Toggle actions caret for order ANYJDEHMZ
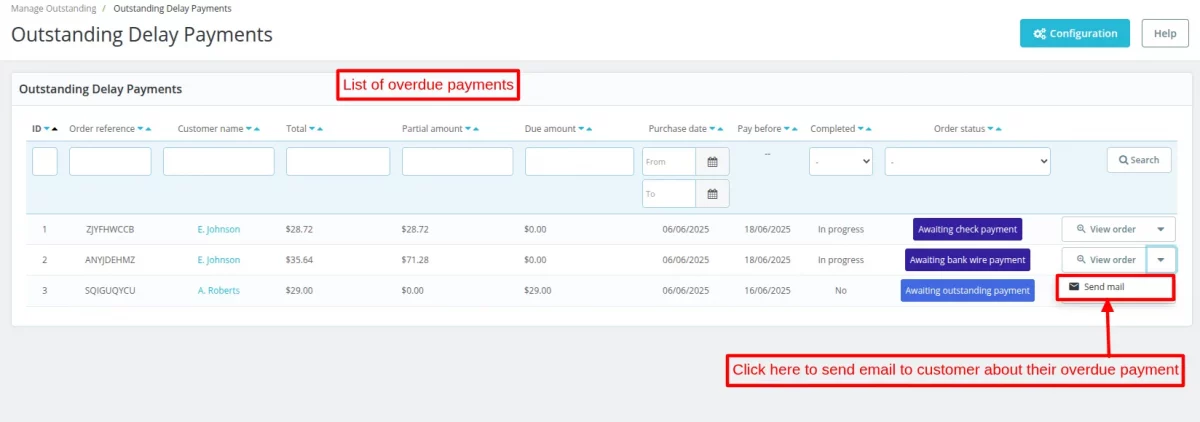1200x422 pixels. point(1161,260)
